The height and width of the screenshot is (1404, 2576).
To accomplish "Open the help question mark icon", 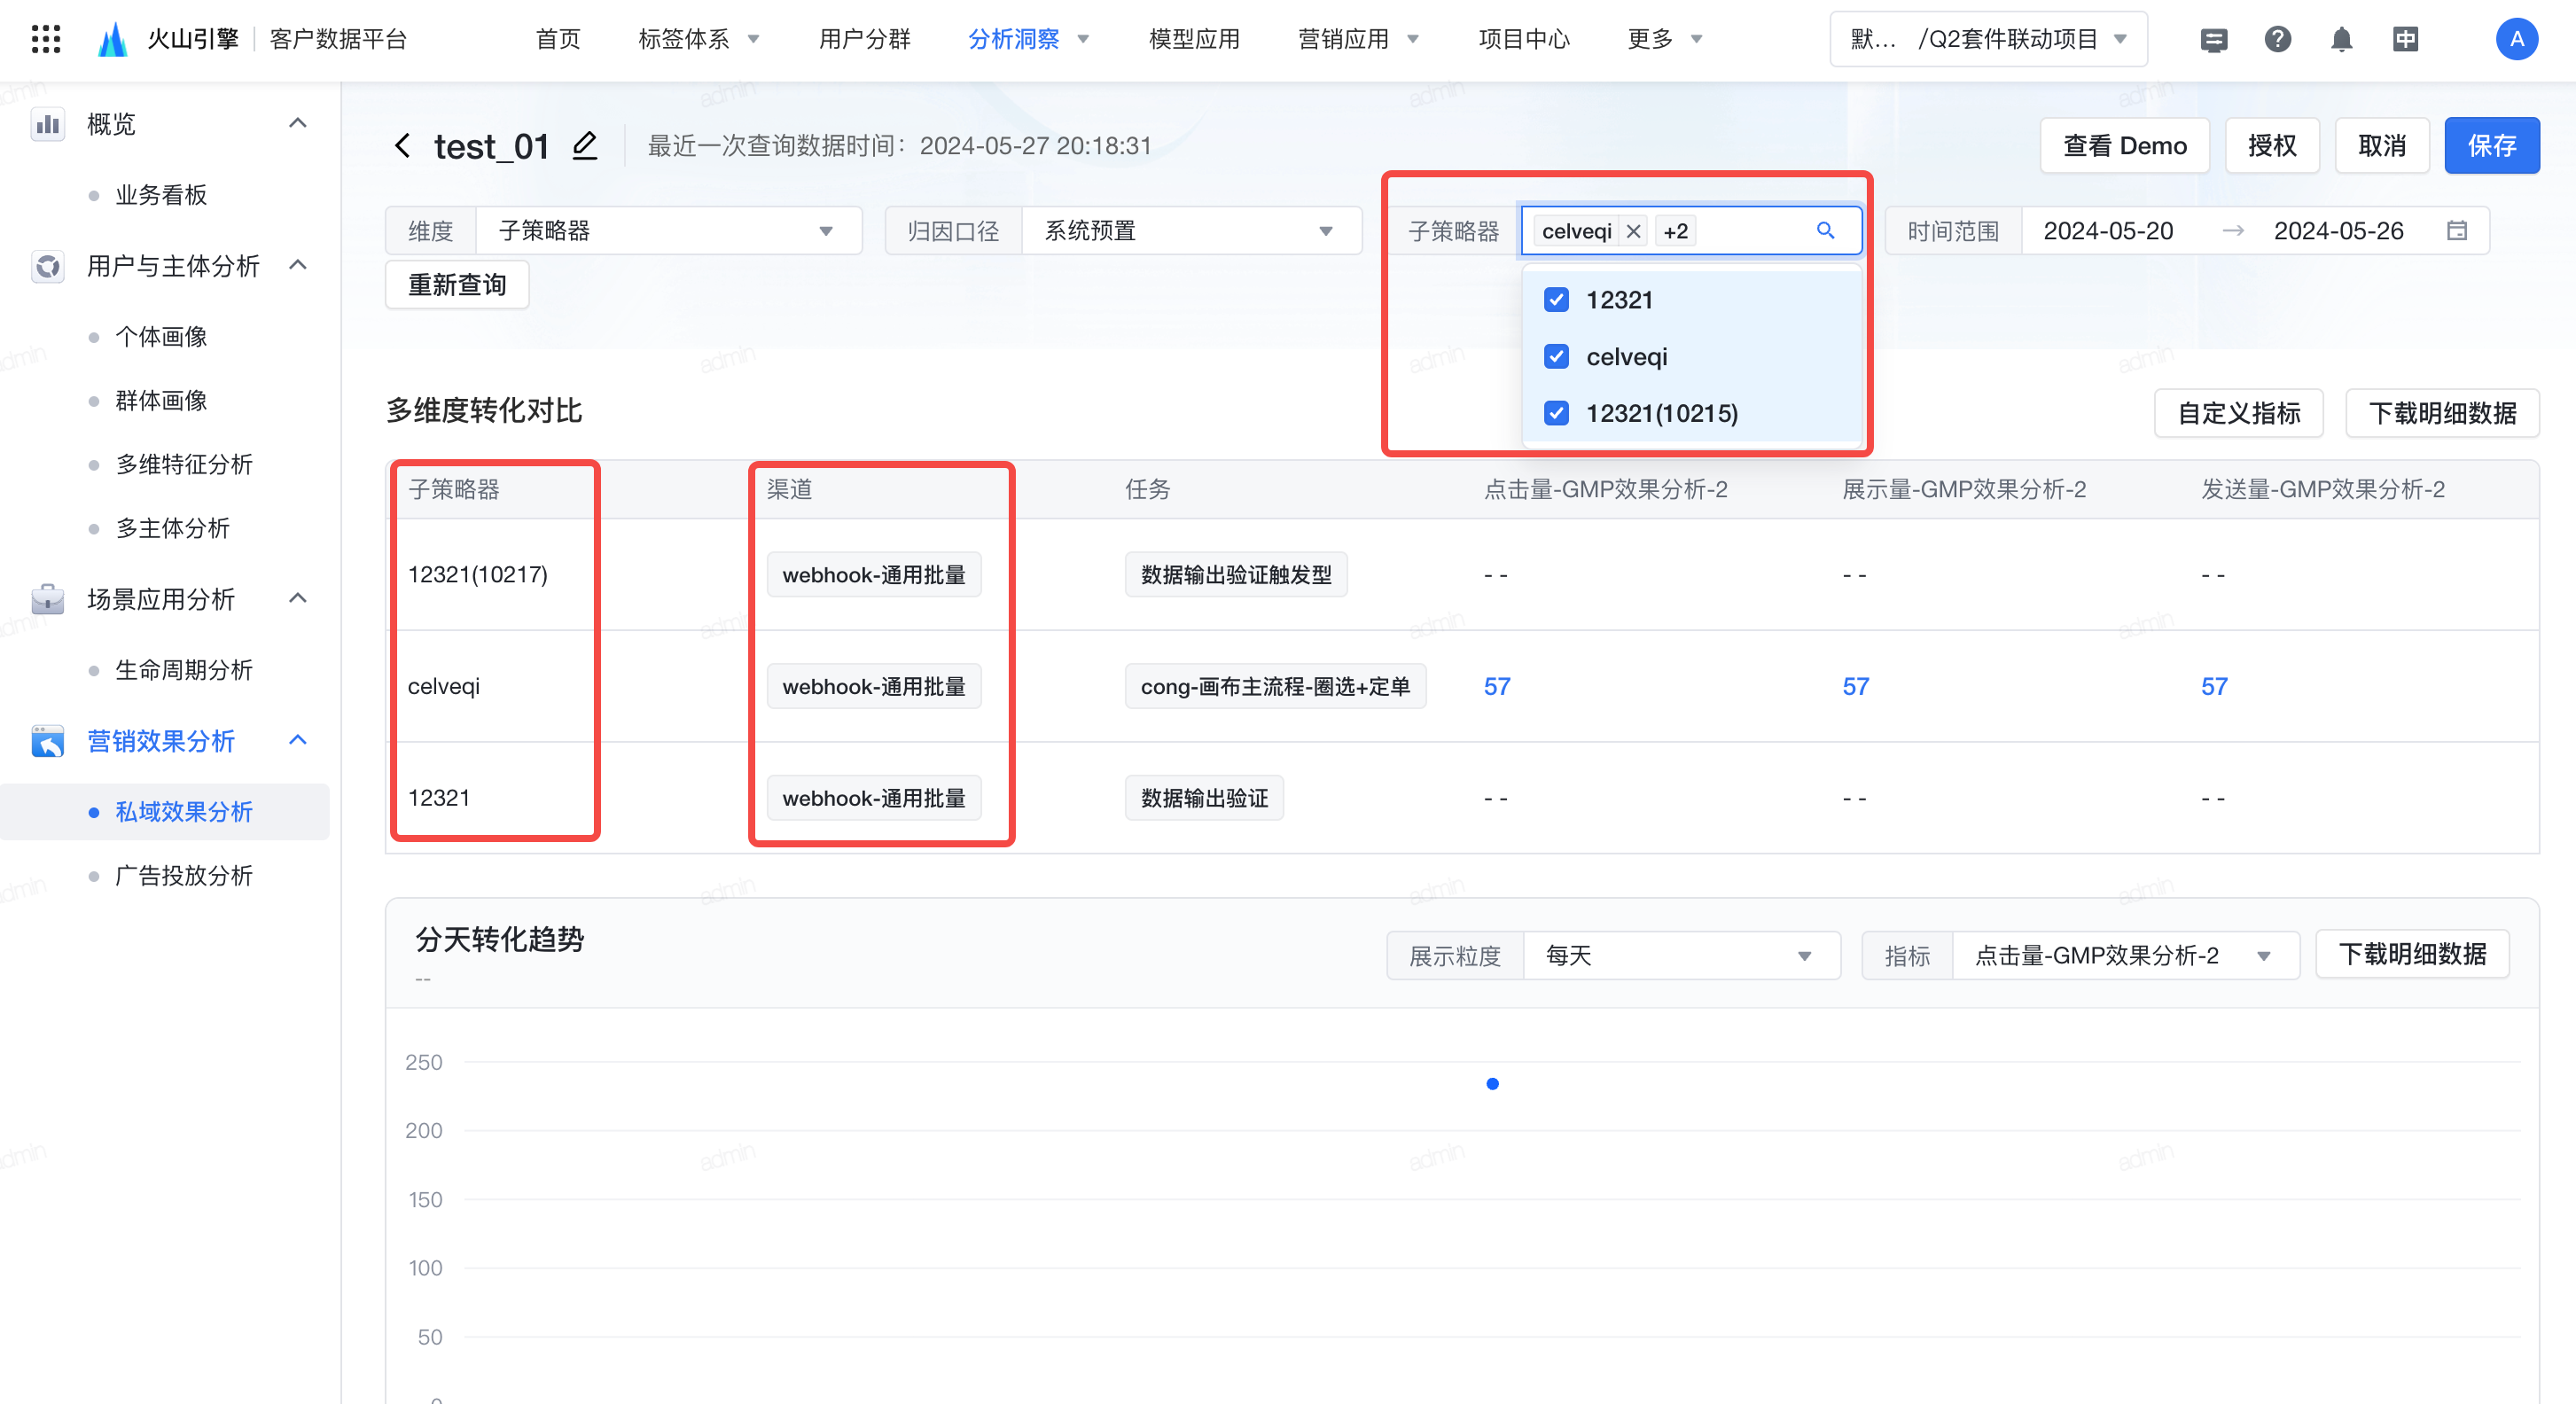I will [2278, 39].
